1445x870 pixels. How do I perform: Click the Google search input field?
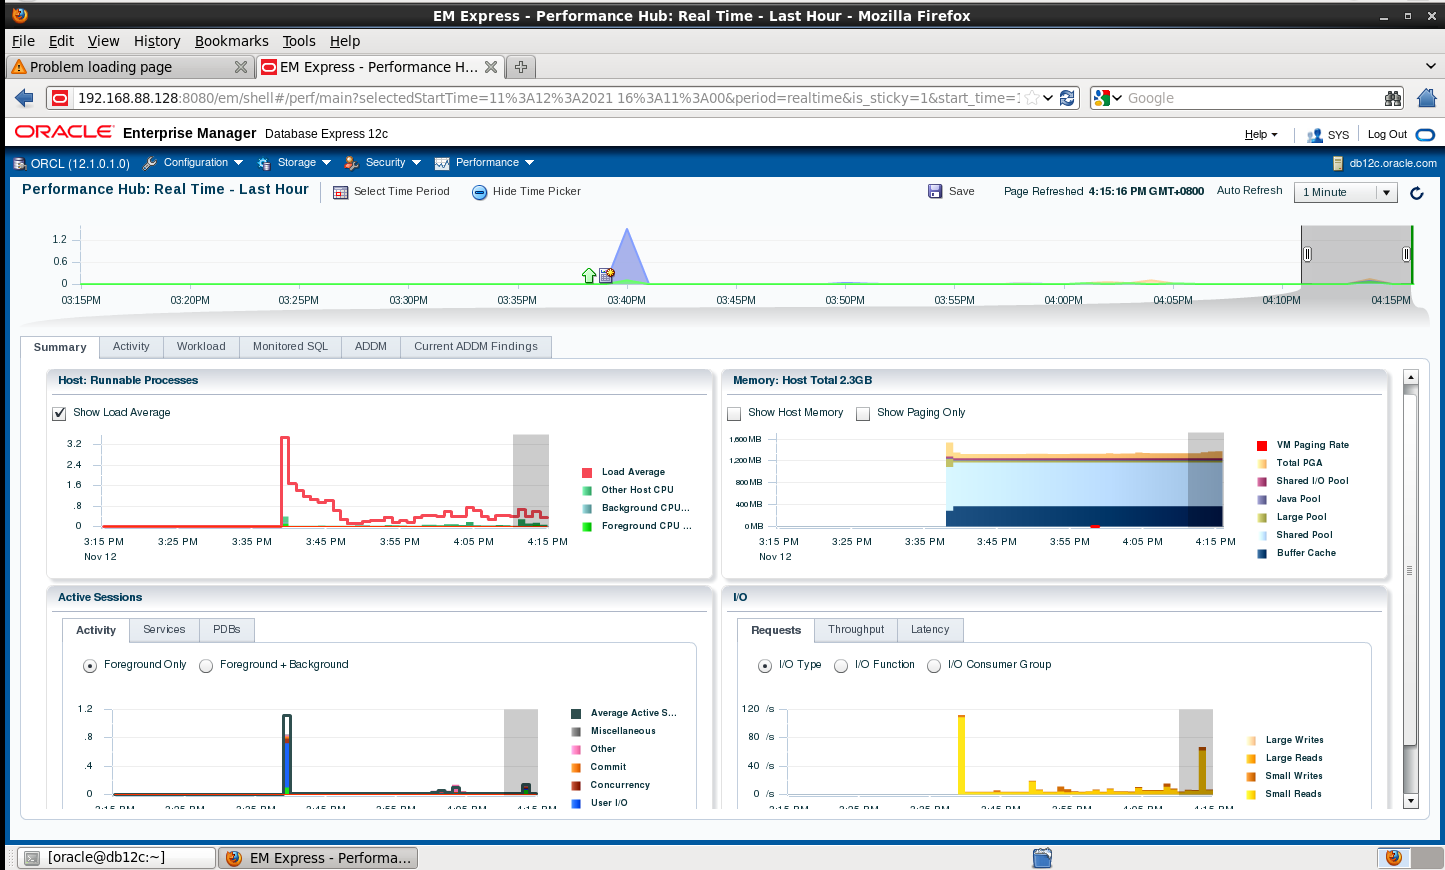(1252, 98)
